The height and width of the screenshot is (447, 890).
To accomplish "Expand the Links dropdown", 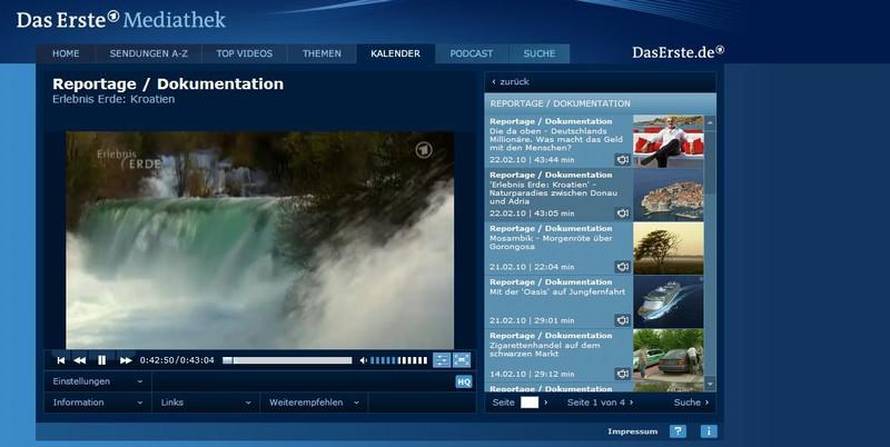I will (206, 402).
